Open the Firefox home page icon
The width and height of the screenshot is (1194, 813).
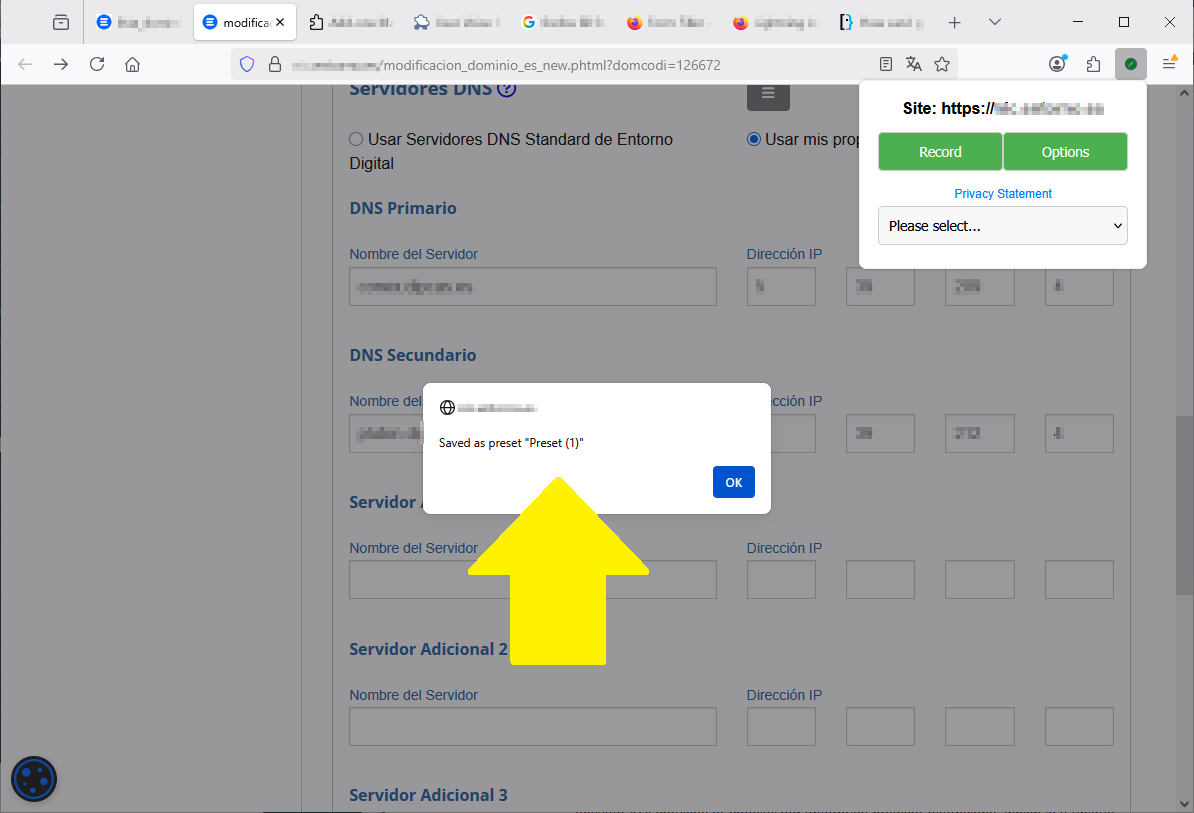tap(132, 64)
